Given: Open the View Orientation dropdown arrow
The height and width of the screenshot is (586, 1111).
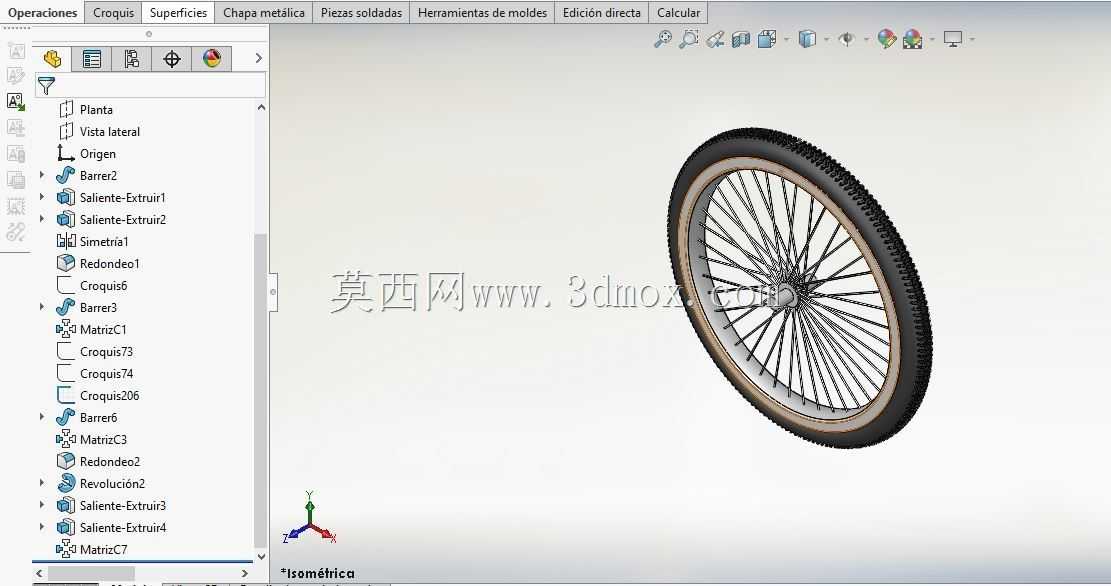Looking at the screenshot, I should [x=786, y=39].
